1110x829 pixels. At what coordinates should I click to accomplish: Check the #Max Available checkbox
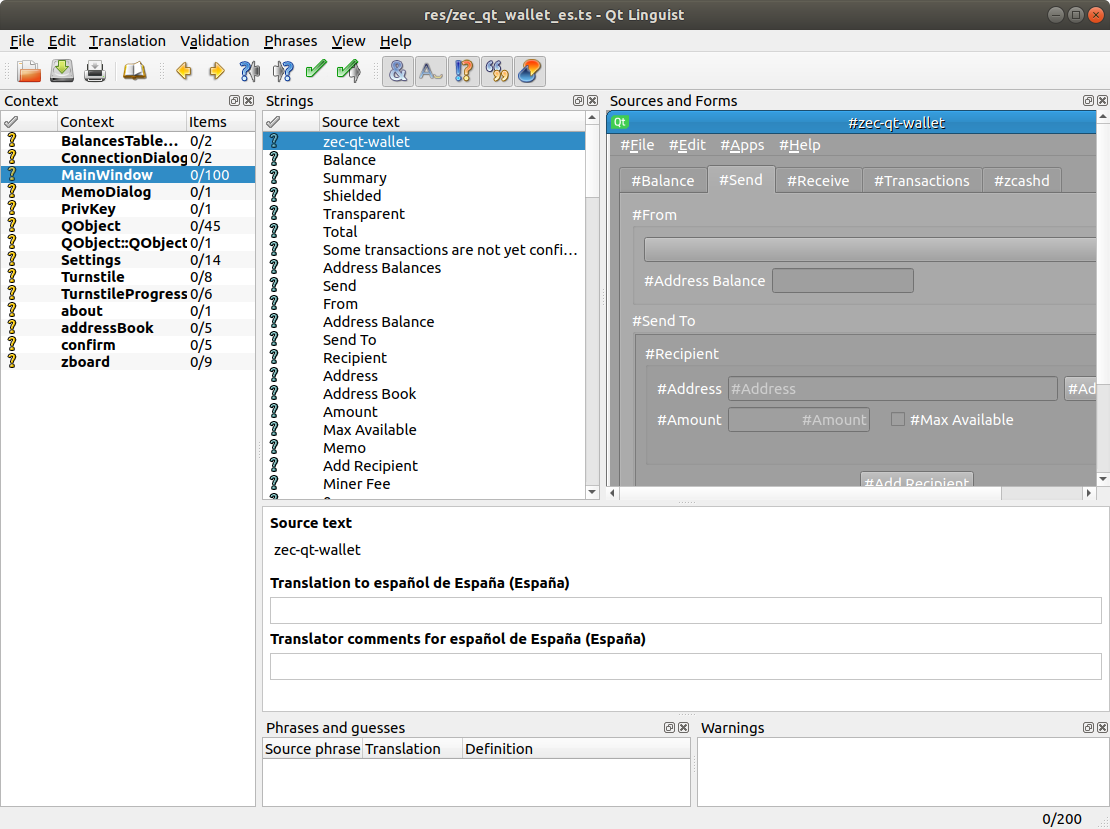[898, 419]
